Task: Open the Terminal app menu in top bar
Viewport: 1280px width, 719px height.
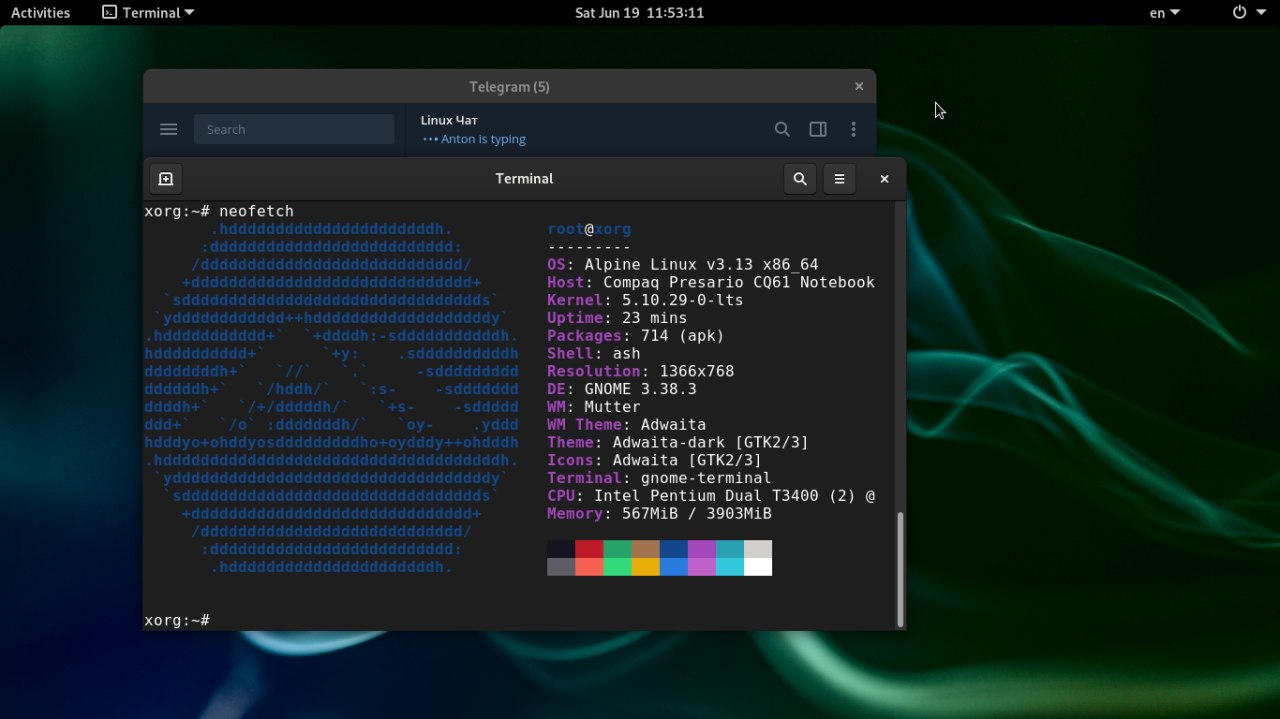Action: (148, 13)
